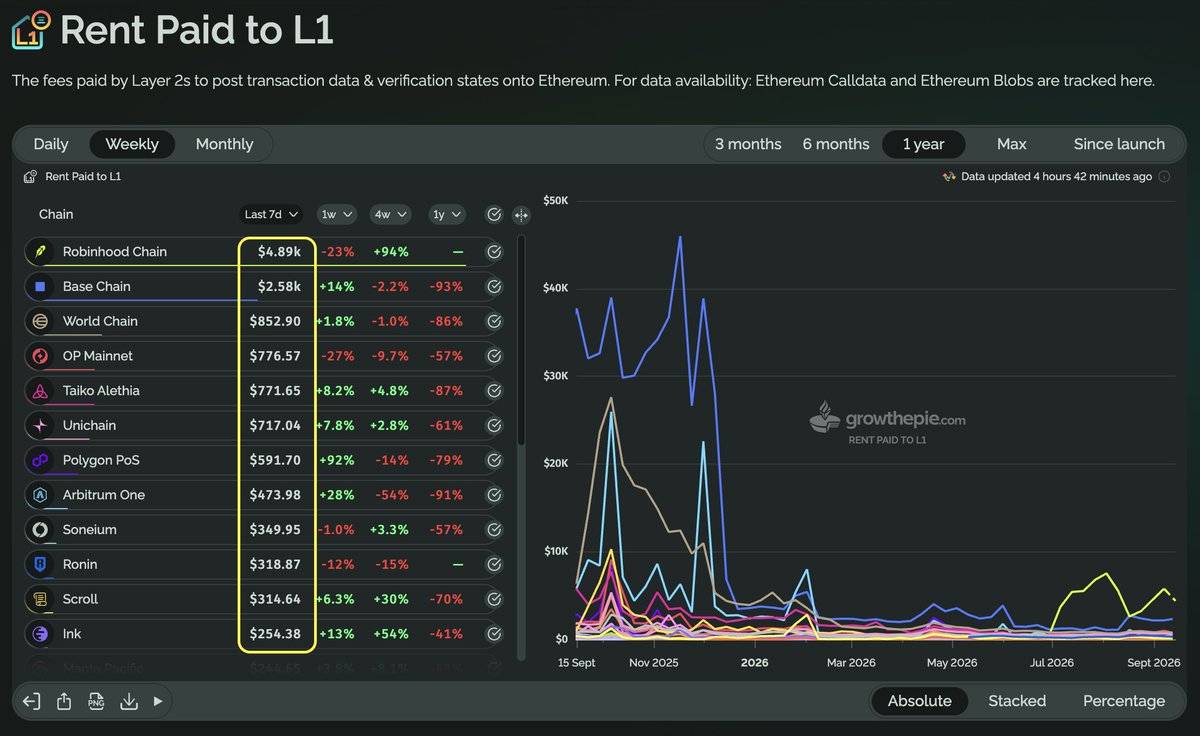Select the Weekly aggregation tab
The width and height of the screenshot is (1200, 736).
click(x=132, y=144)
